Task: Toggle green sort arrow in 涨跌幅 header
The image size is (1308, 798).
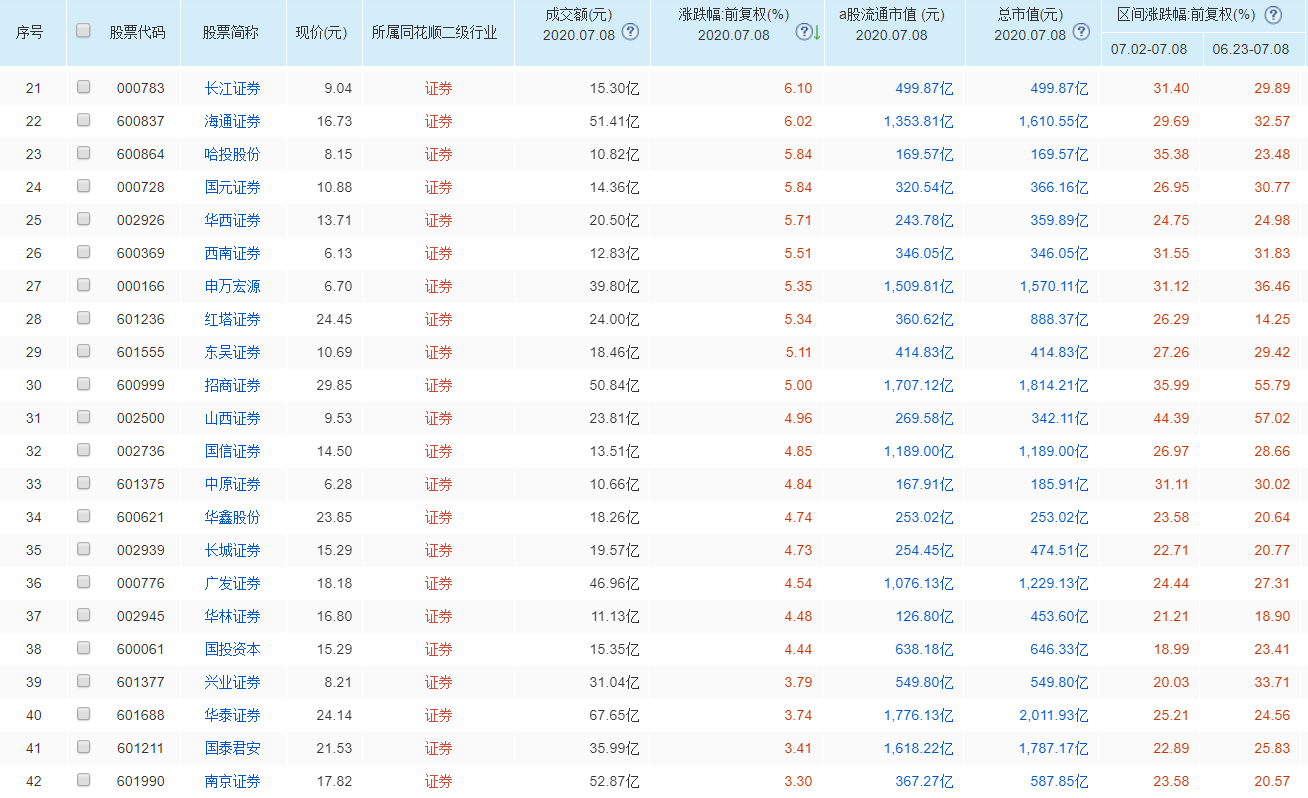Action: coord(816,32)
